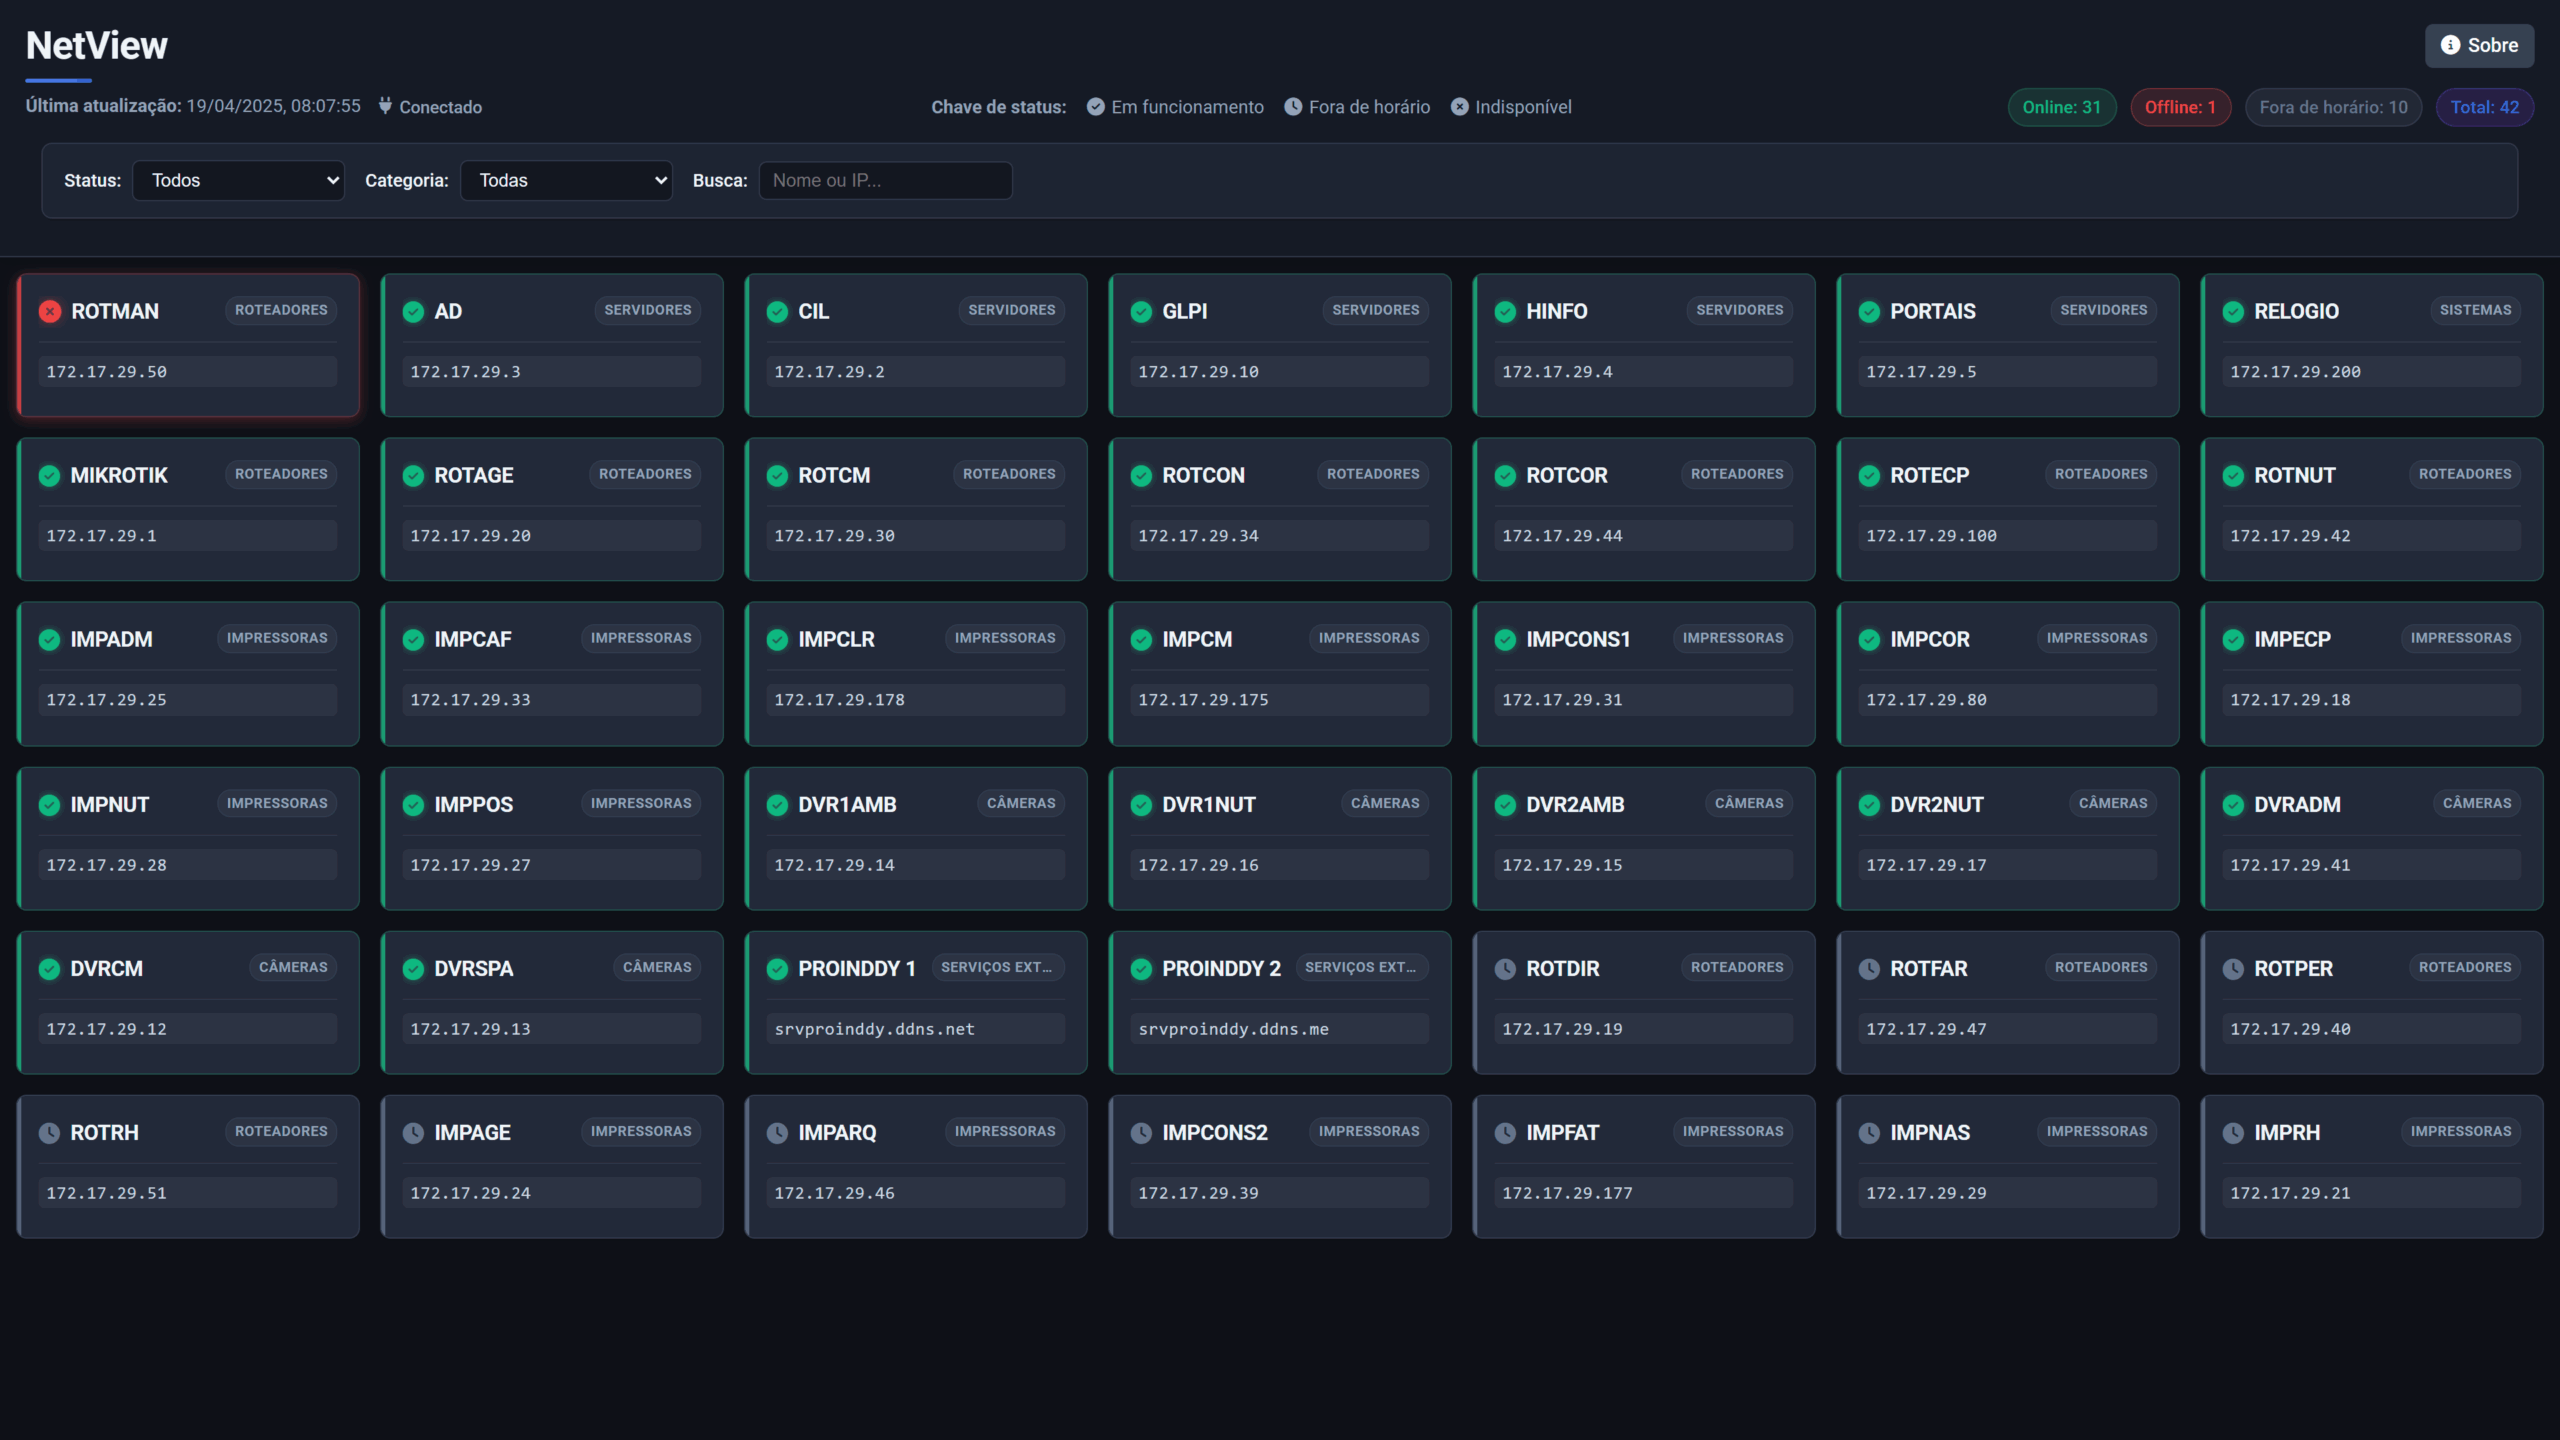
Task: Click the plug icon beside Conectado
Action: pyautogui.click(x=385, y=106)
